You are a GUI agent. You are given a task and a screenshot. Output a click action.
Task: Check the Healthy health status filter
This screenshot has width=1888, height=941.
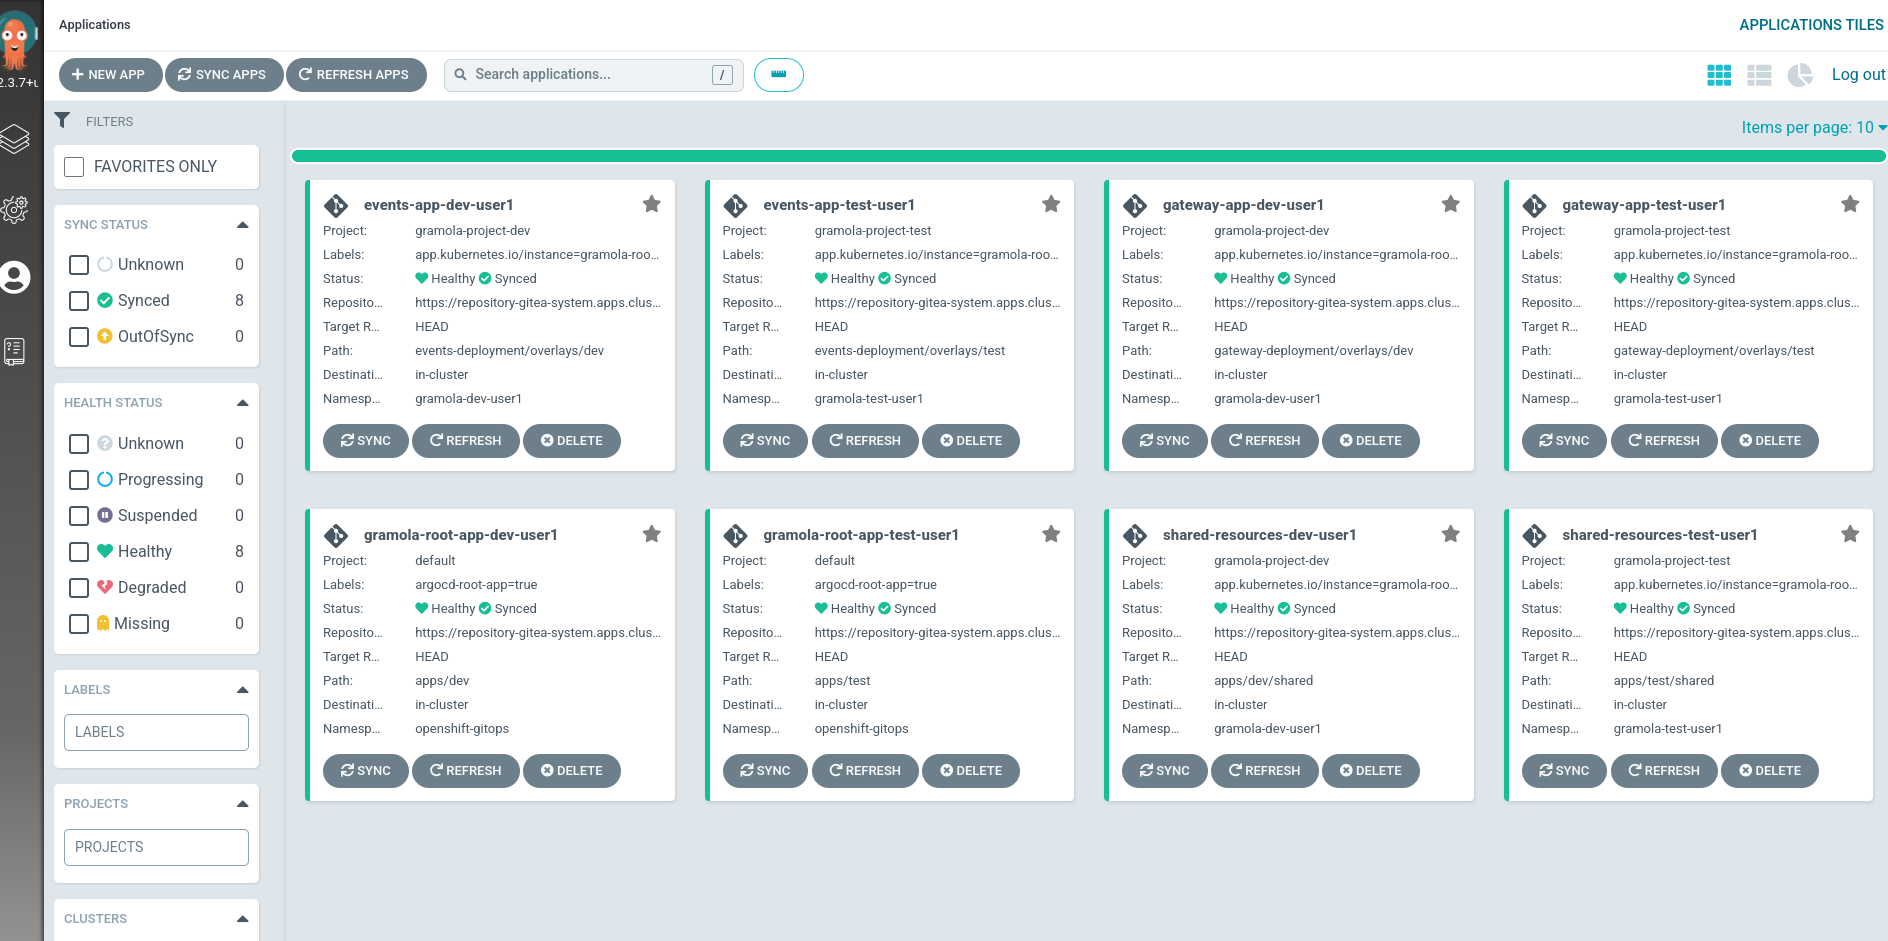(79, 551)
